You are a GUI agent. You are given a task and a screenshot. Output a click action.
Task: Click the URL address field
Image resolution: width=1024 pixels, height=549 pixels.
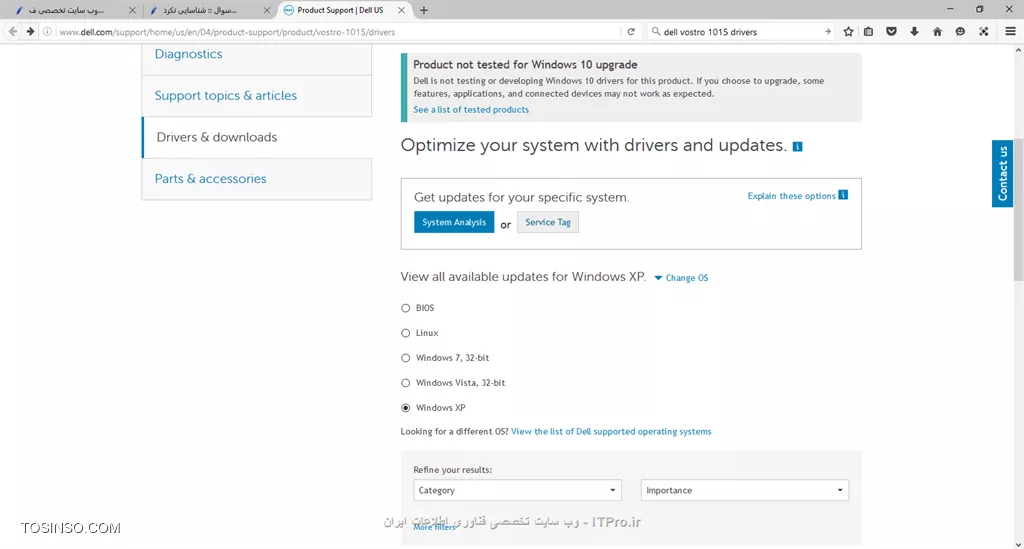pyautogui.click(x=336, y=31)
